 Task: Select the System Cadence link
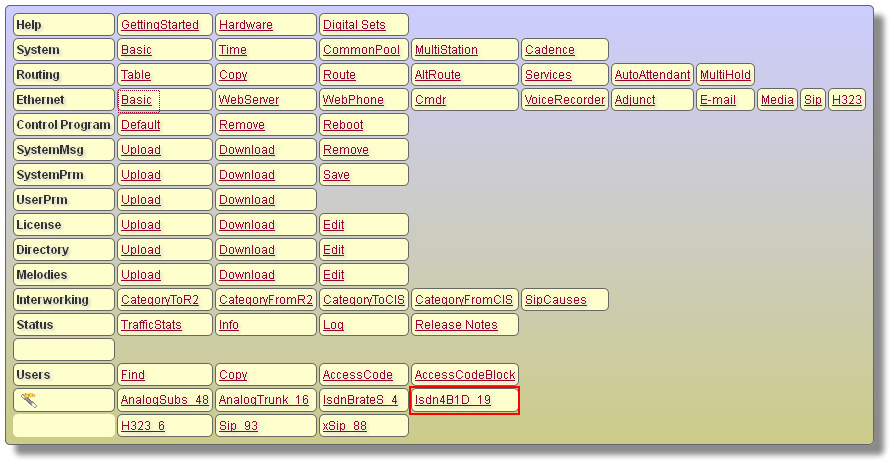coord(550,50)
